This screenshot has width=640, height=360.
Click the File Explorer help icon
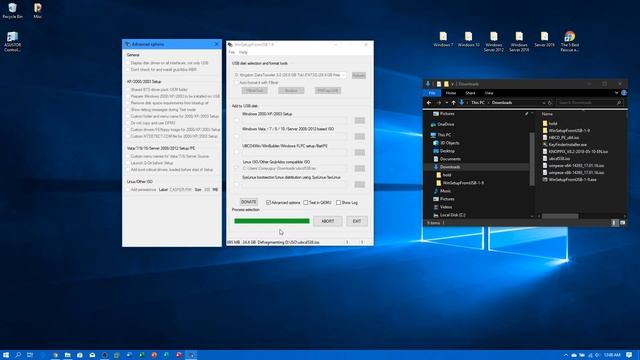pyautogui.click(x=624, y=93)
